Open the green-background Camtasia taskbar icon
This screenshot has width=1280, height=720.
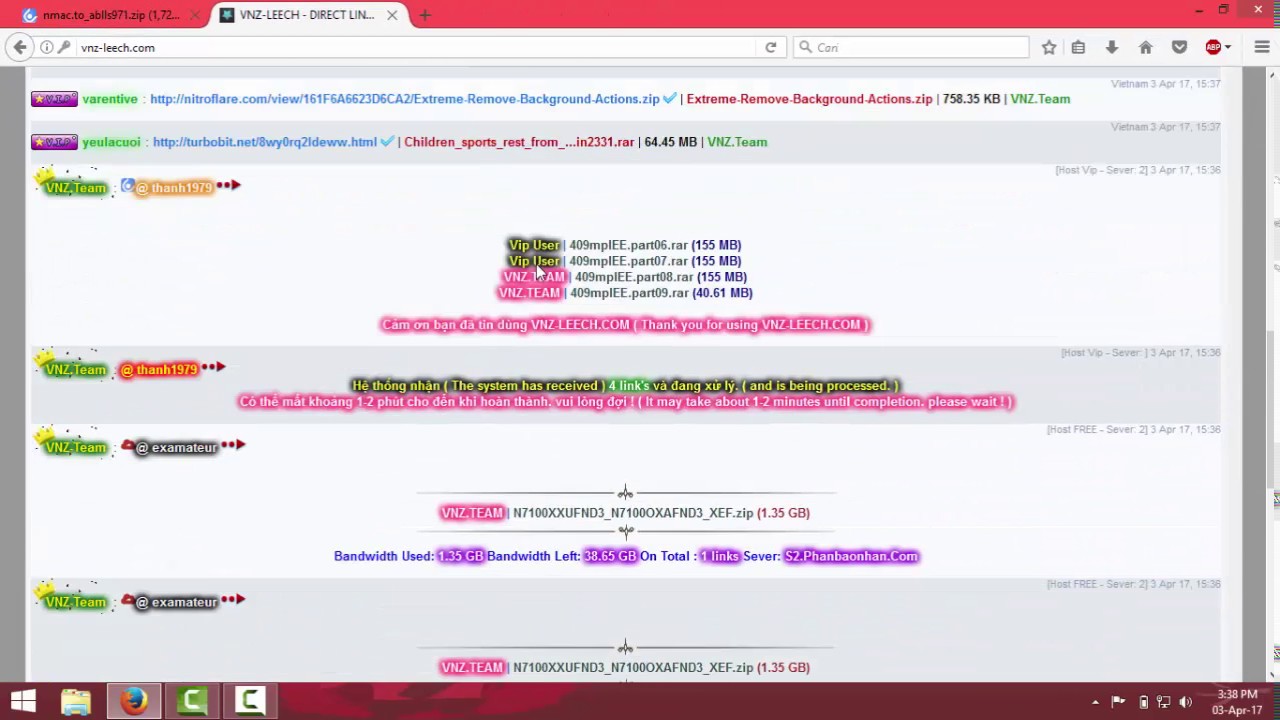pos(192,701)
